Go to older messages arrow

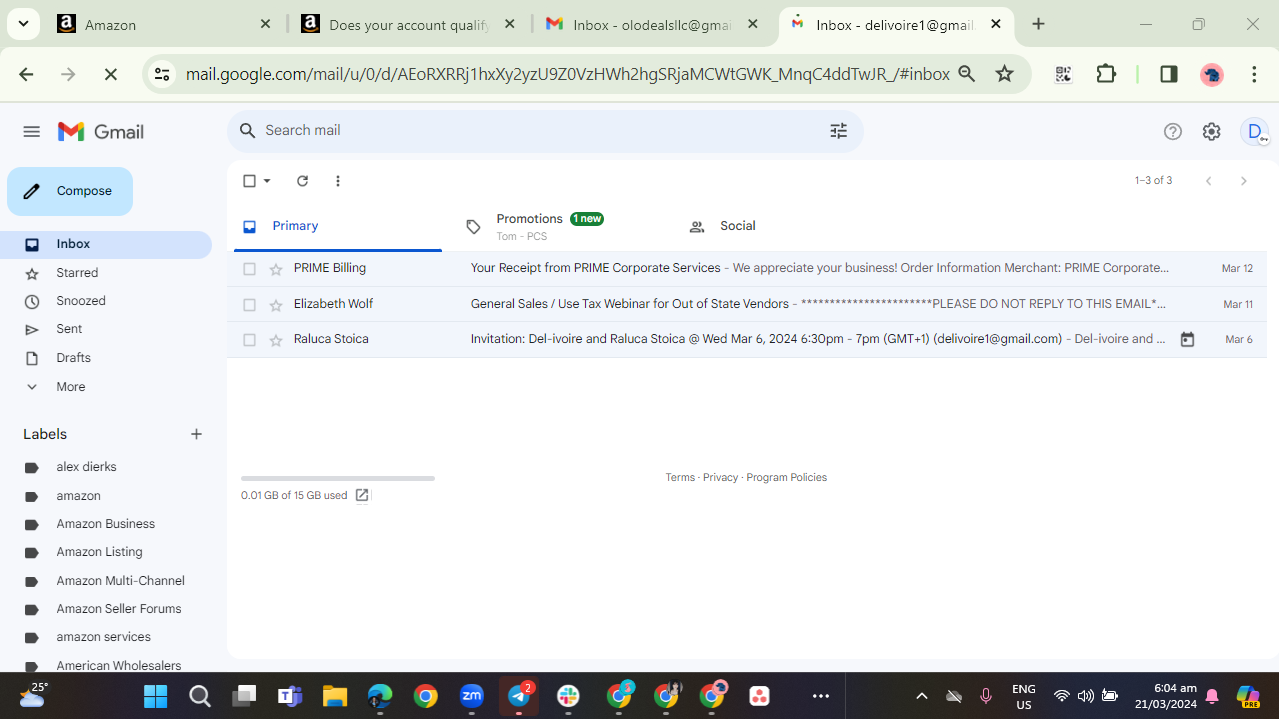(x=1243, y=181)
